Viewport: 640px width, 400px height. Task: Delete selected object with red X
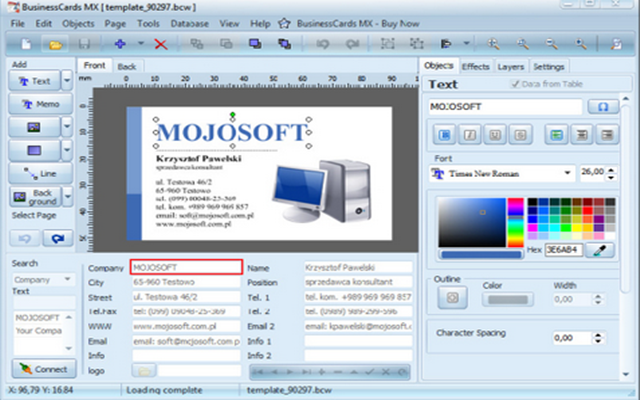[161, 44]
